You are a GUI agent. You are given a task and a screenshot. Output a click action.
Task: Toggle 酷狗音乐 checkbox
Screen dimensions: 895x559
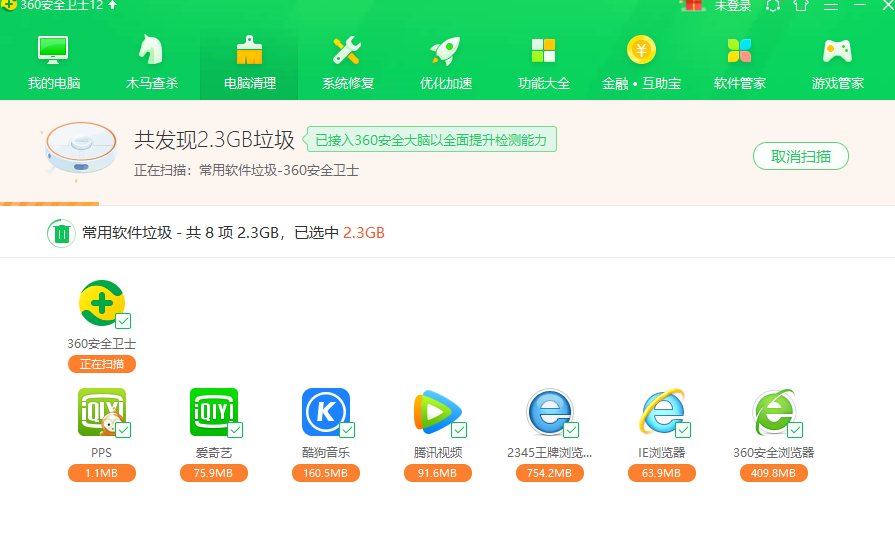tap(347, 429)
